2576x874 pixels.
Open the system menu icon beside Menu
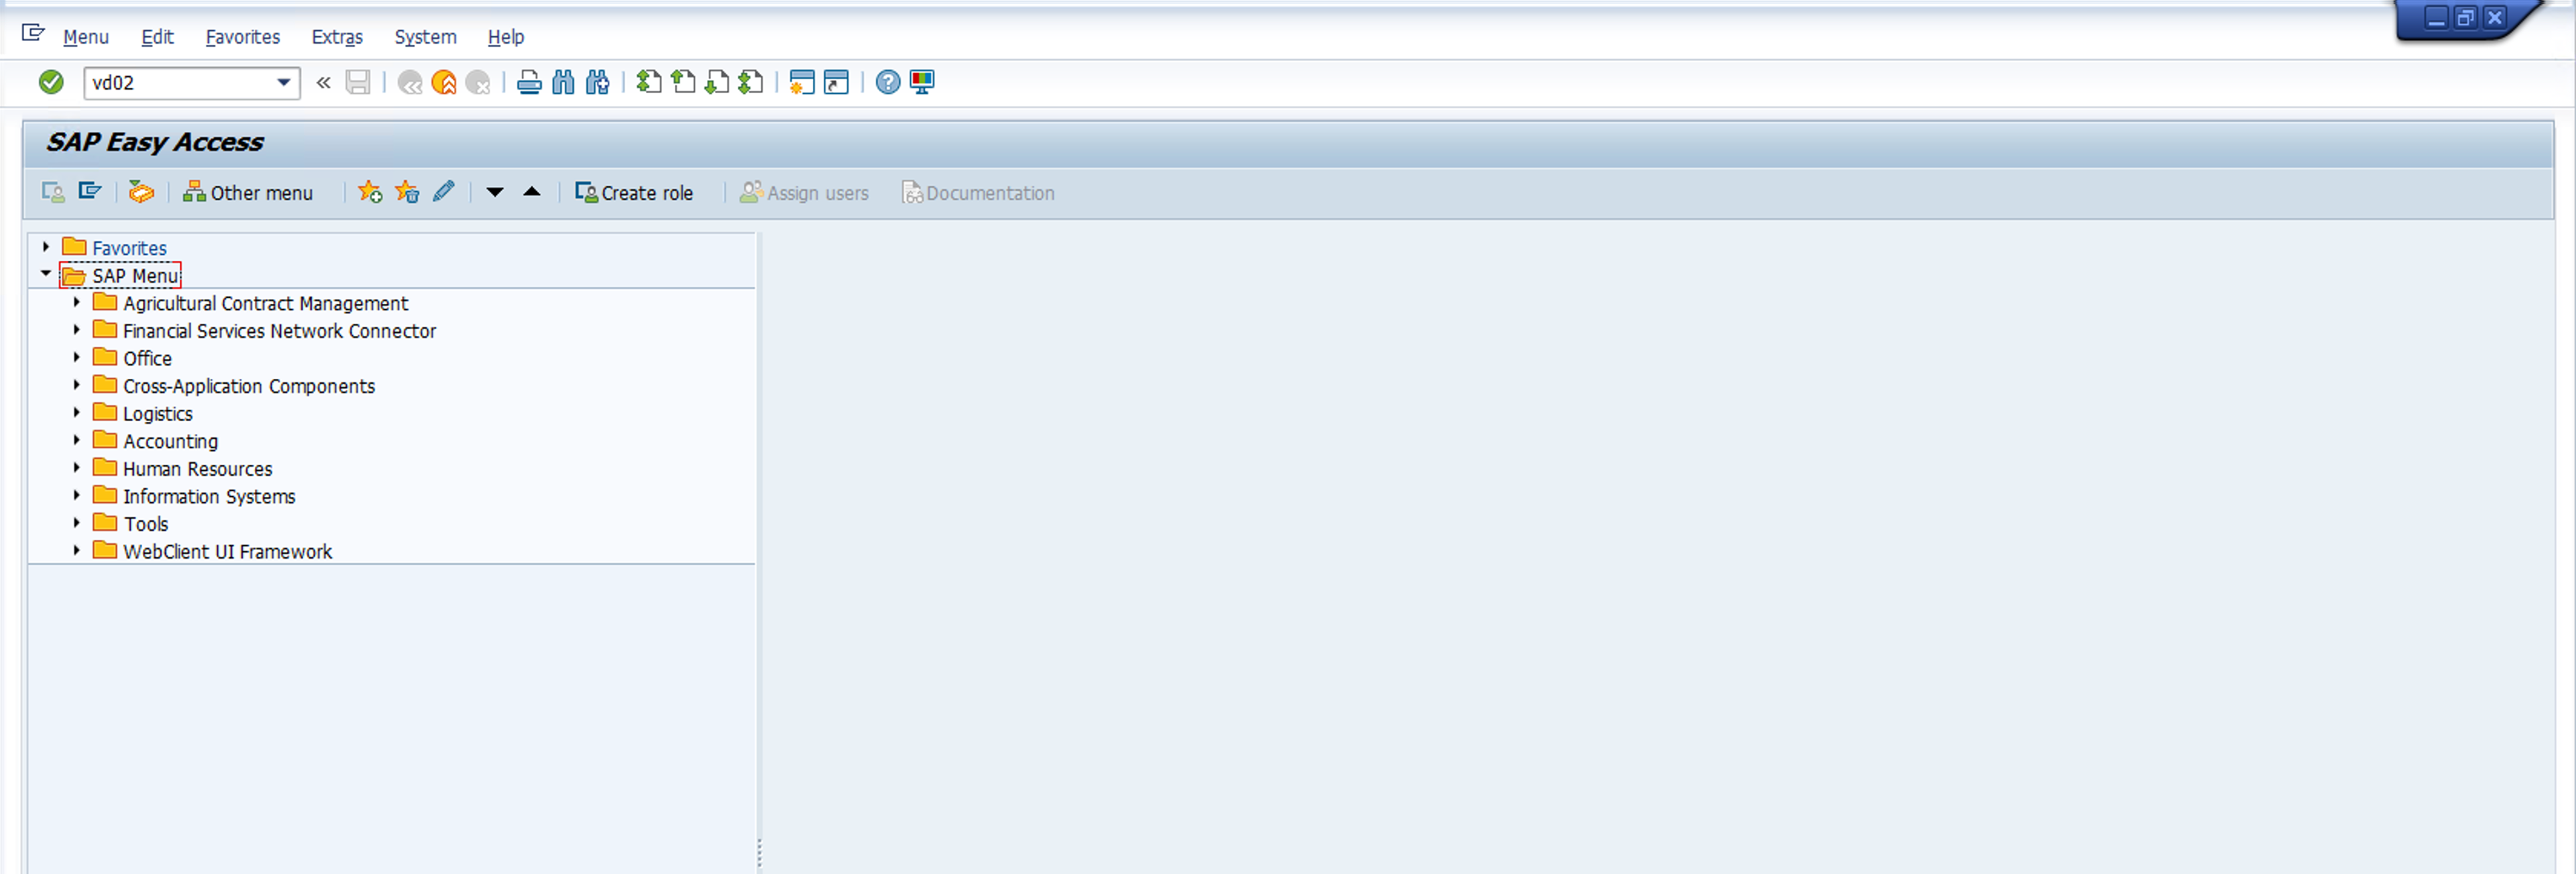(33, 34)
